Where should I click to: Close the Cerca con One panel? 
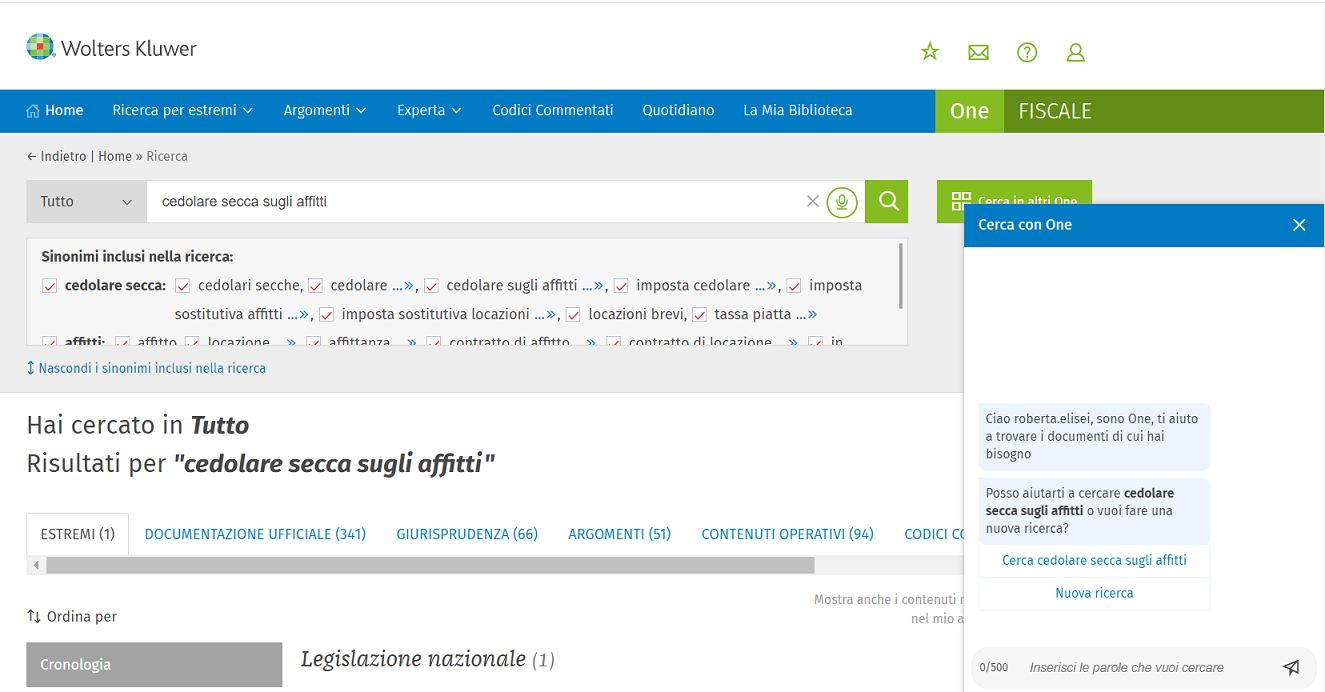(1299, 225)
